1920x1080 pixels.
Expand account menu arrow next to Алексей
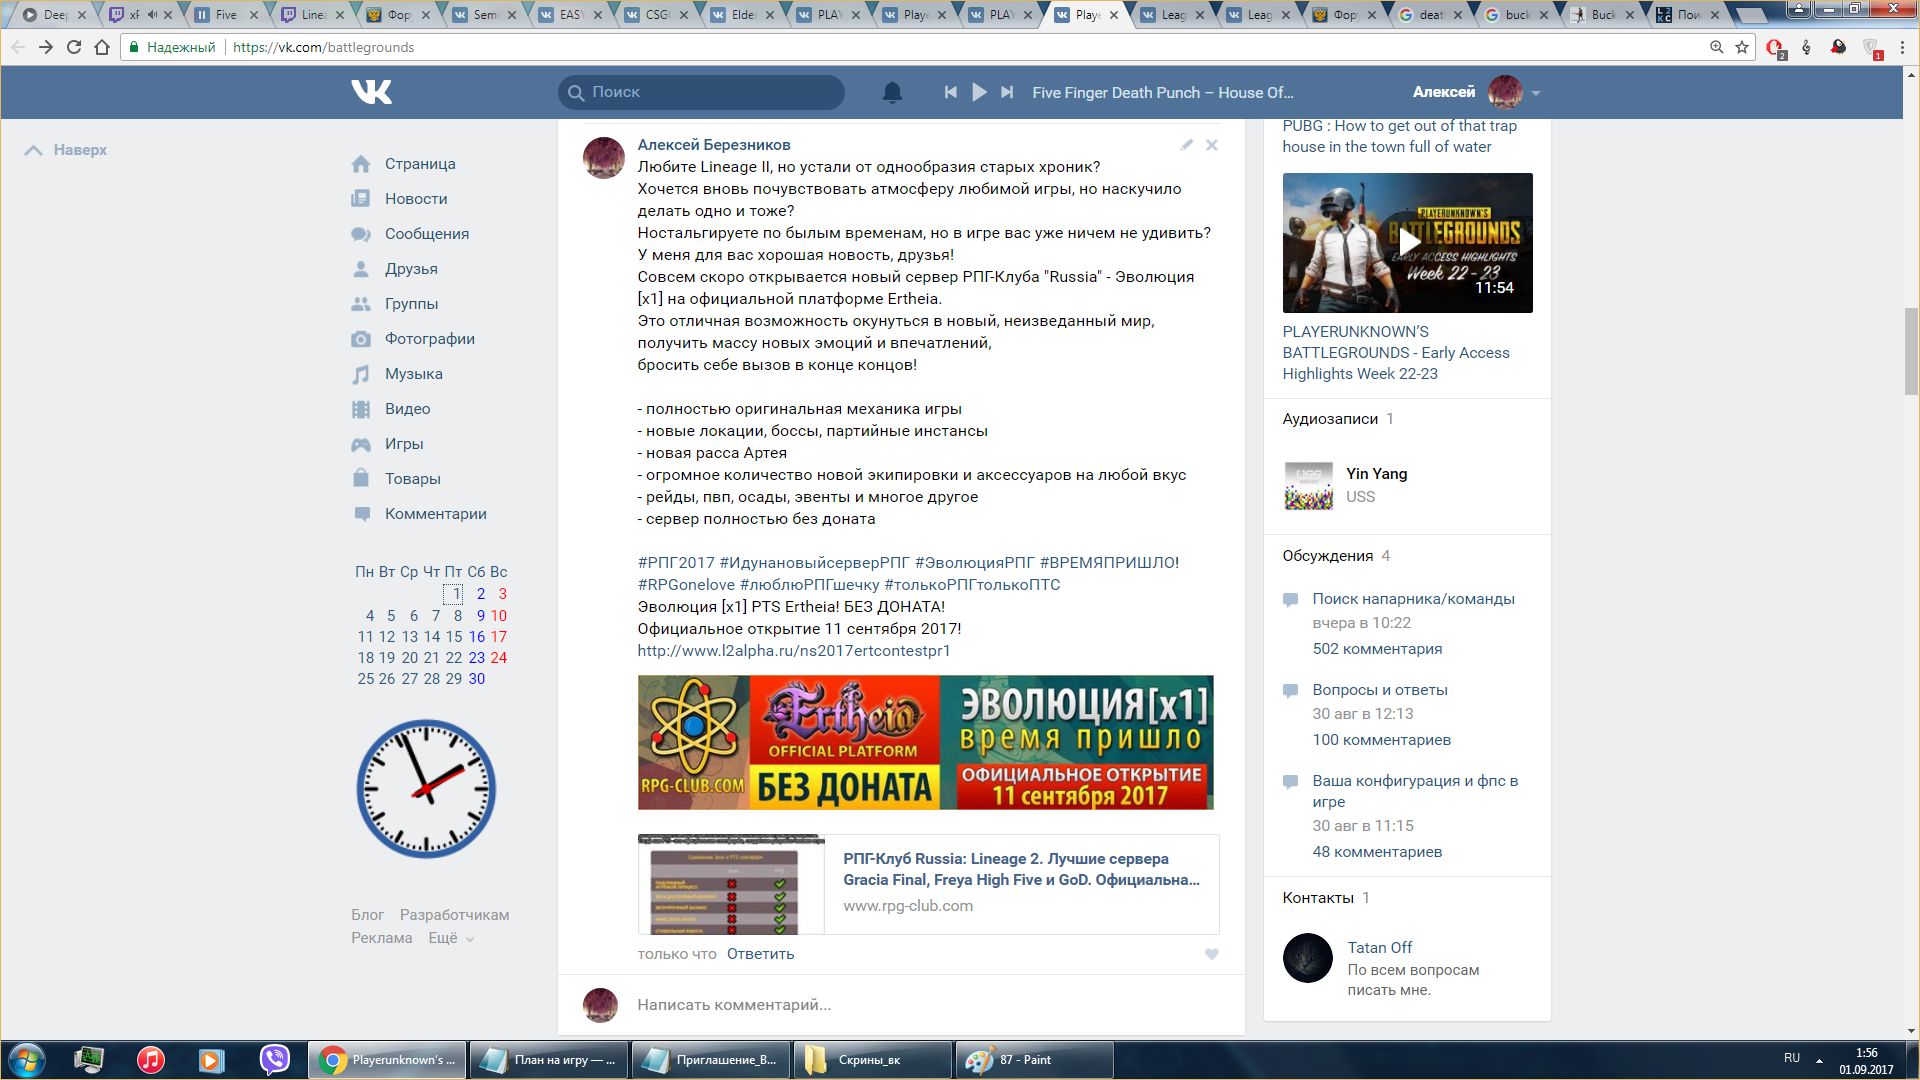(1536, 93)
